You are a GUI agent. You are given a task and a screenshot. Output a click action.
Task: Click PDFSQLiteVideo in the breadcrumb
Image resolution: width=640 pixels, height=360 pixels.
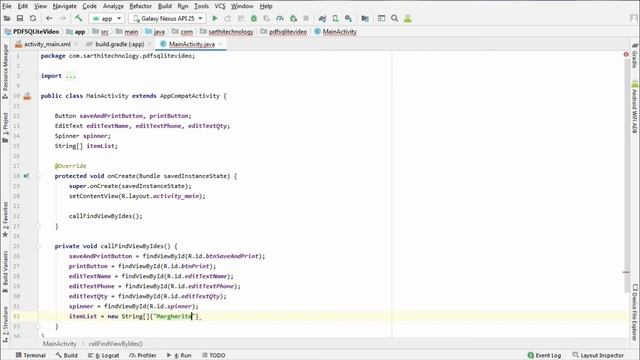(36, 31)
